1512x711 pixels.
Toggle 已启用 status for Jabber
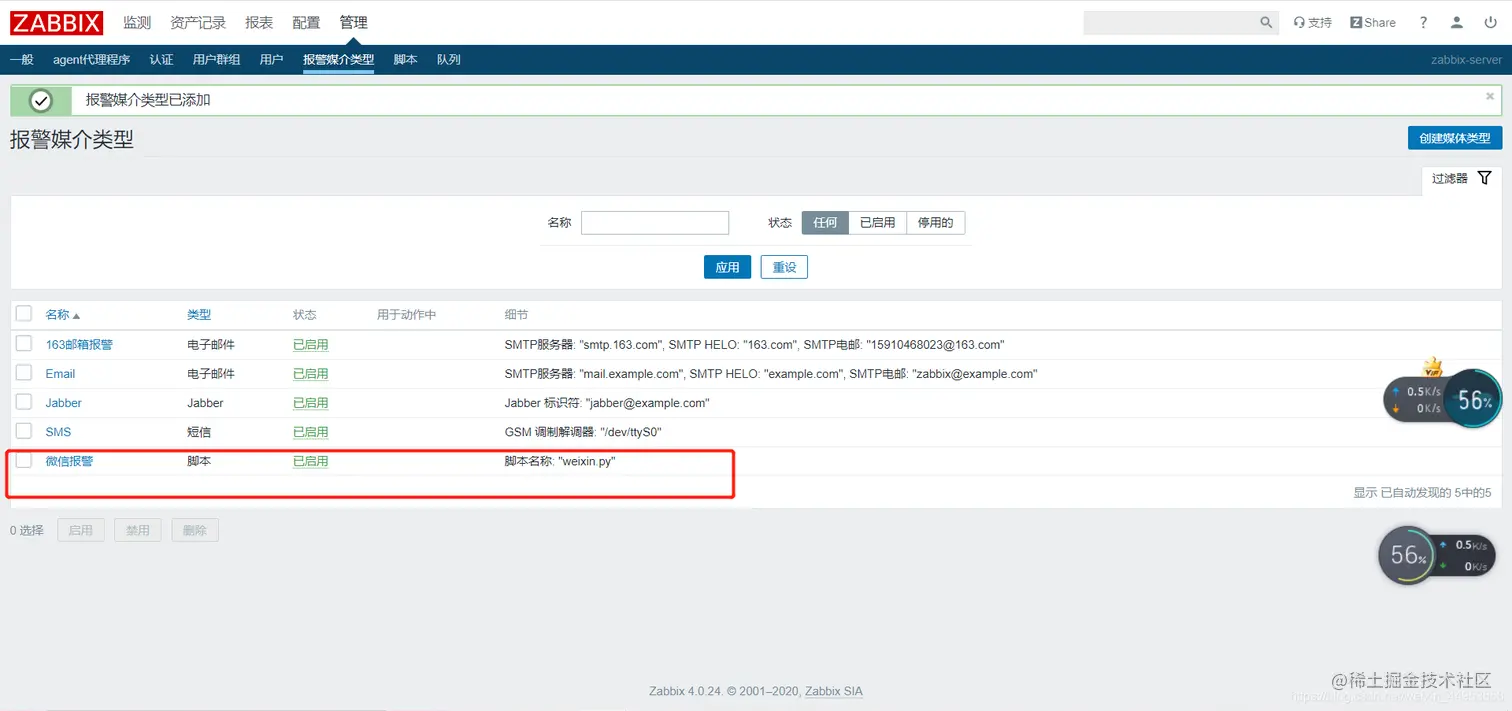point(311,403)
